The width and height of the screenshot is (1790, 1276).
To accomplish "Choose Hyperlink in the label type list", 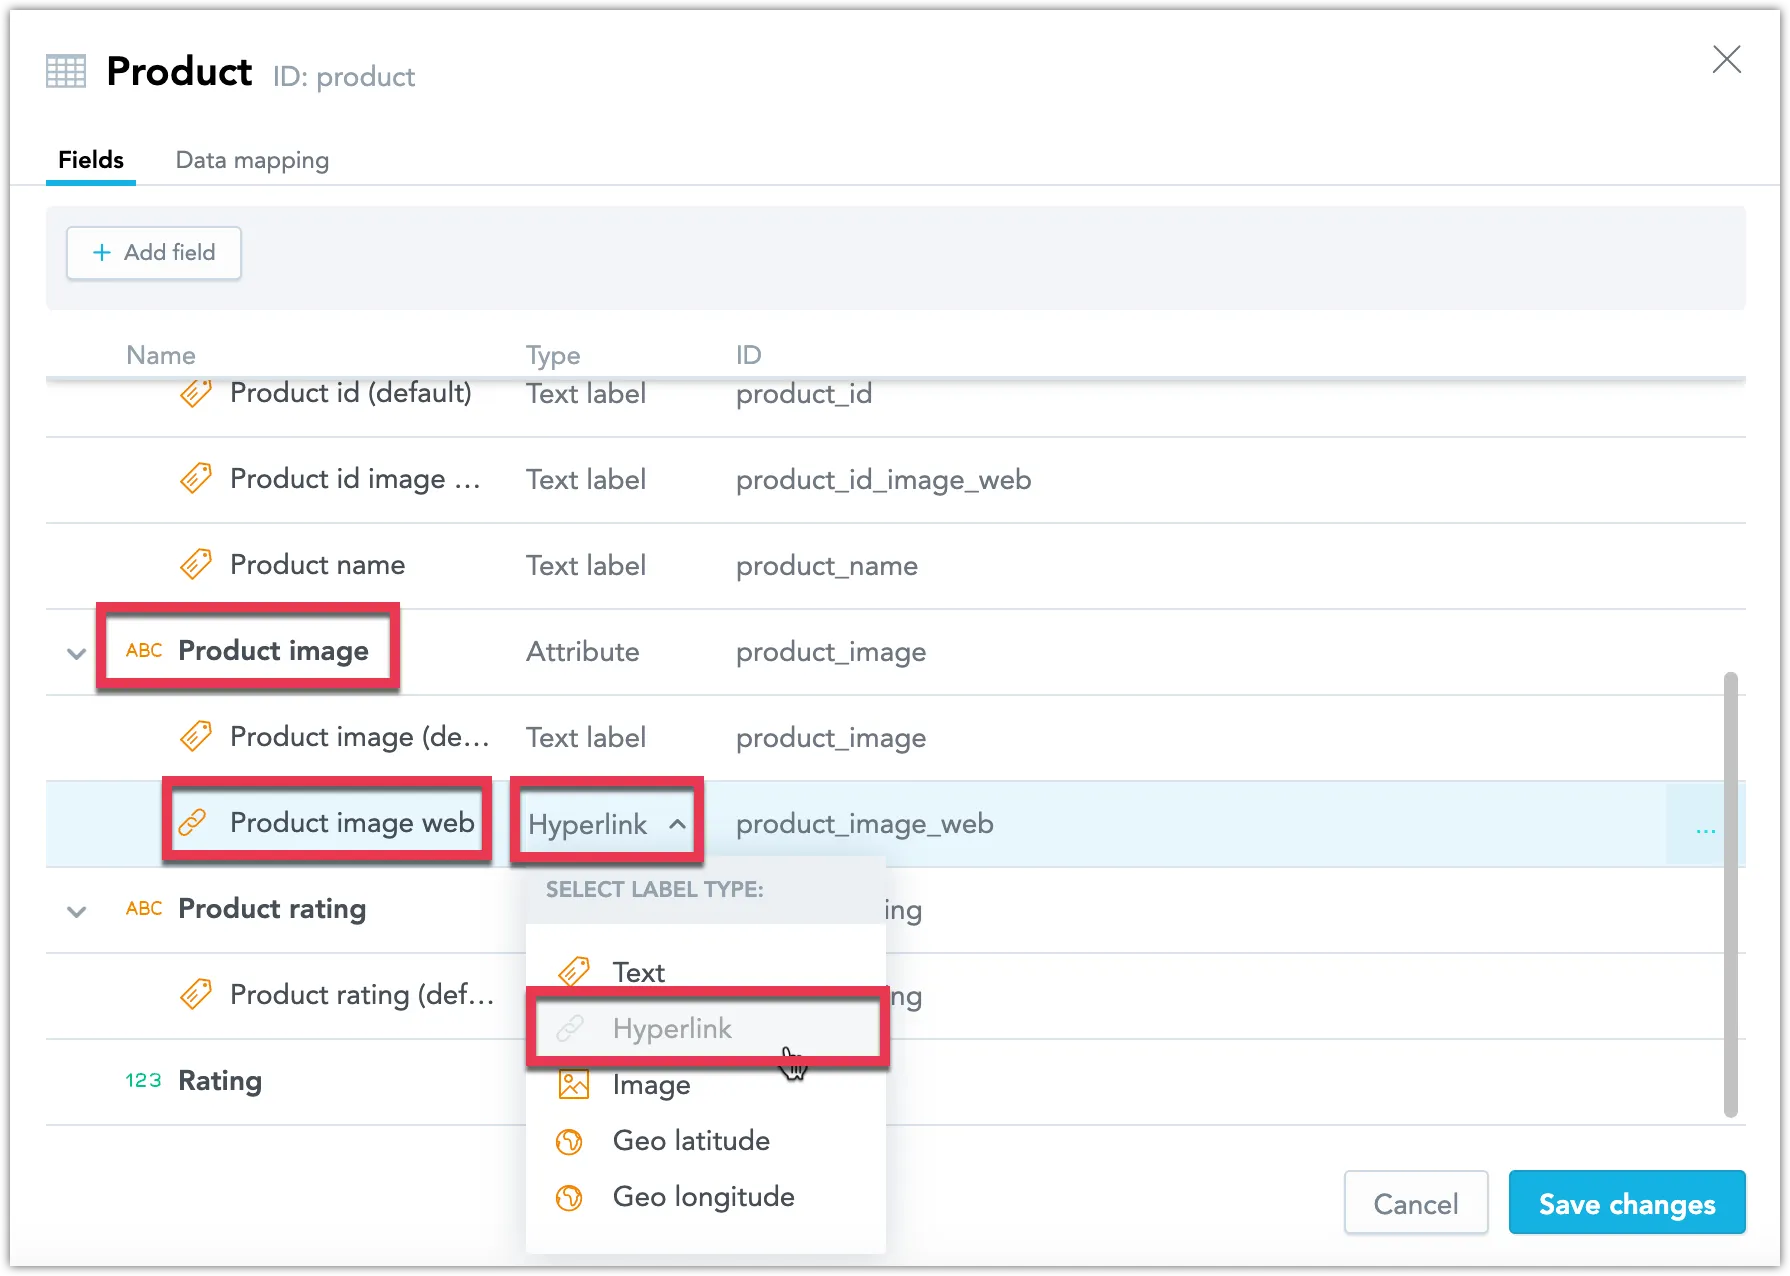I will [x=672, y=1029].
